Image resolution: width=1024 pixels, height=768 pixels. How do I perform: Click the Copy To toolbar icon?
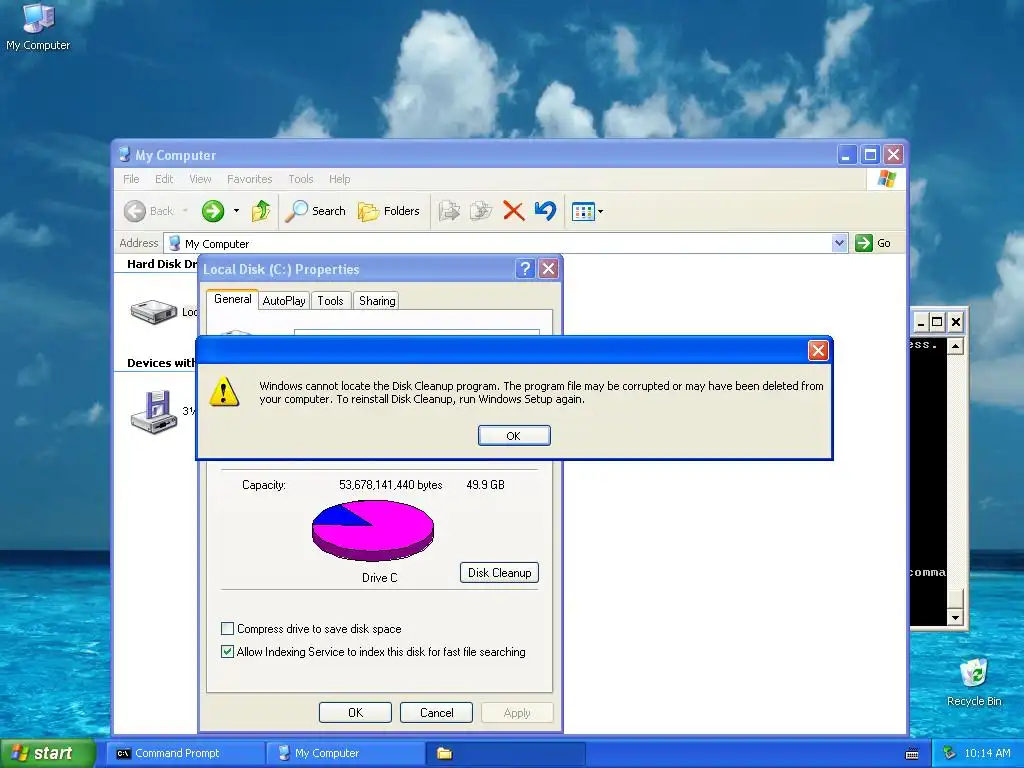tap(481, 211)
